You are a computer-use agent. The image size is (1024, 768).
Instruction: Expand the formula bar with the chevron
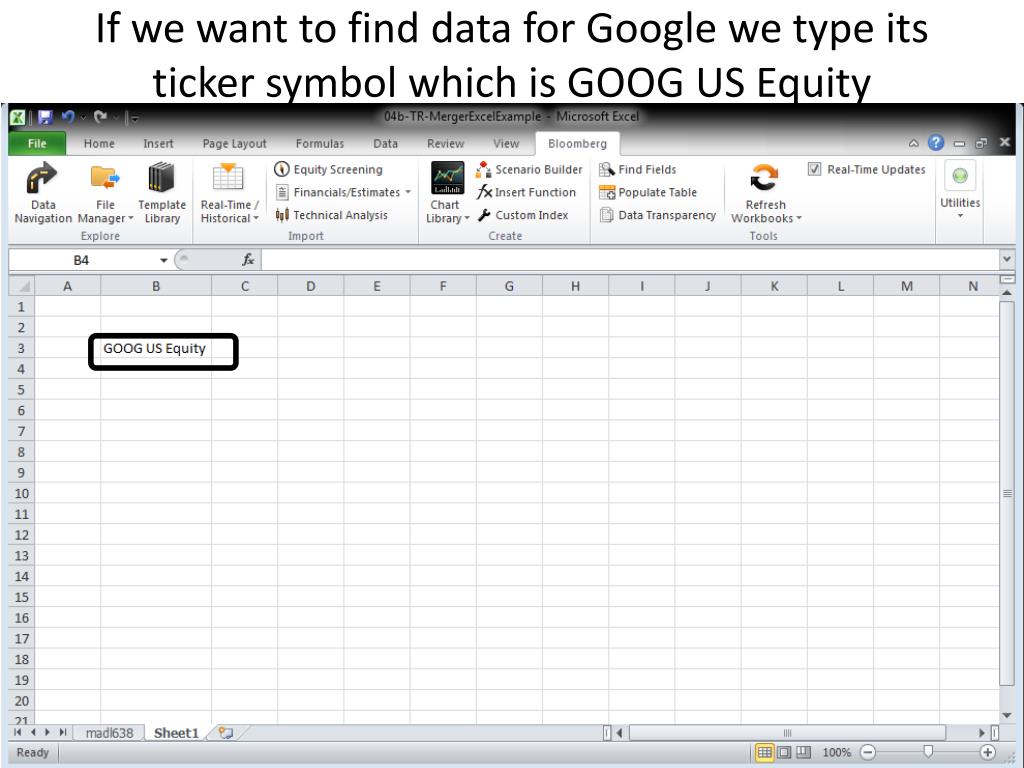click(x=1006, y=260)
